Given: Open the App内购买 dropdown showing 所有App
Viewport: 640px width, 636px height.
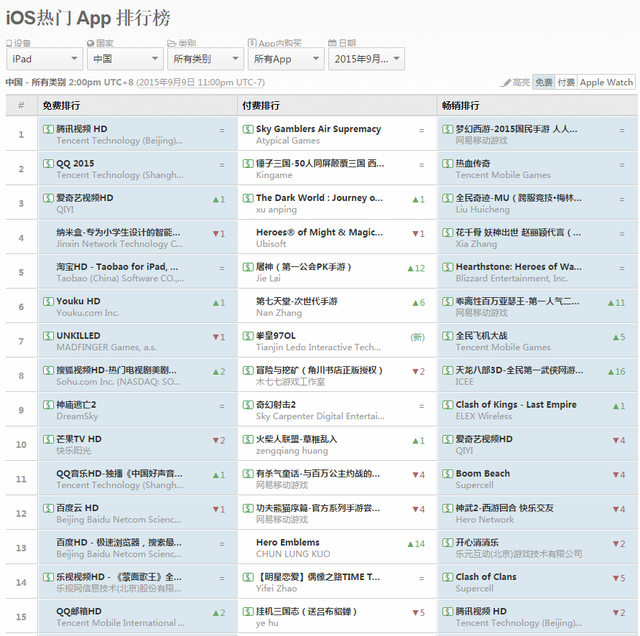Looking at the screenshot, I should click(285, 59).
